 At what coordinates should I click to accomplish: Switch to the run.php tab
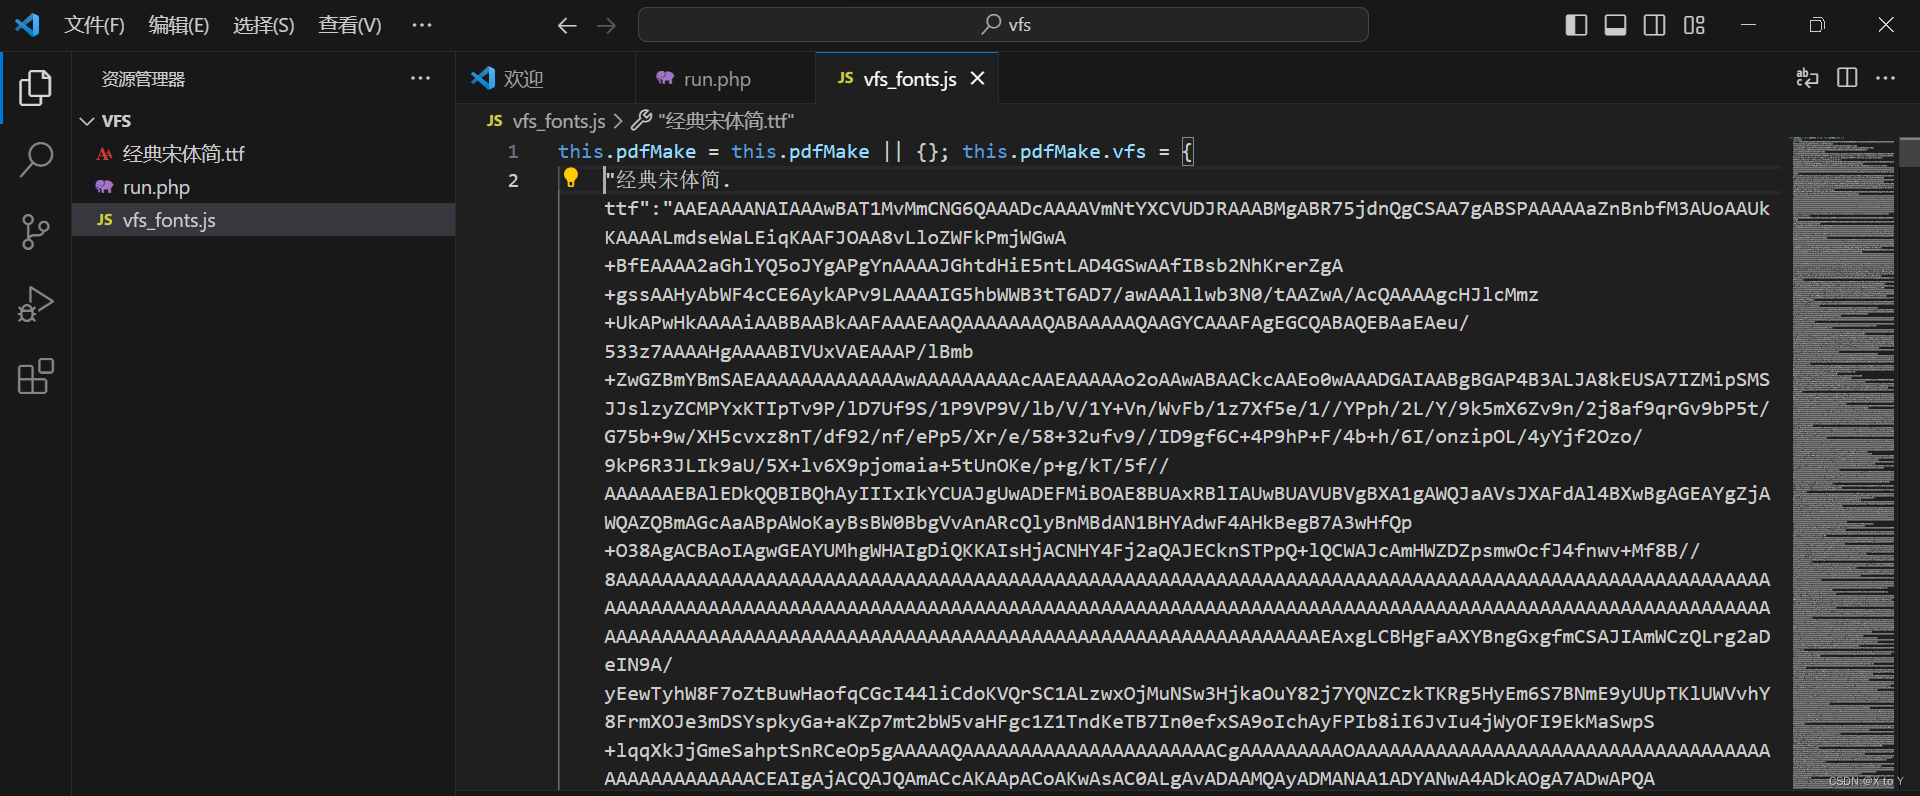click(726, 78)
